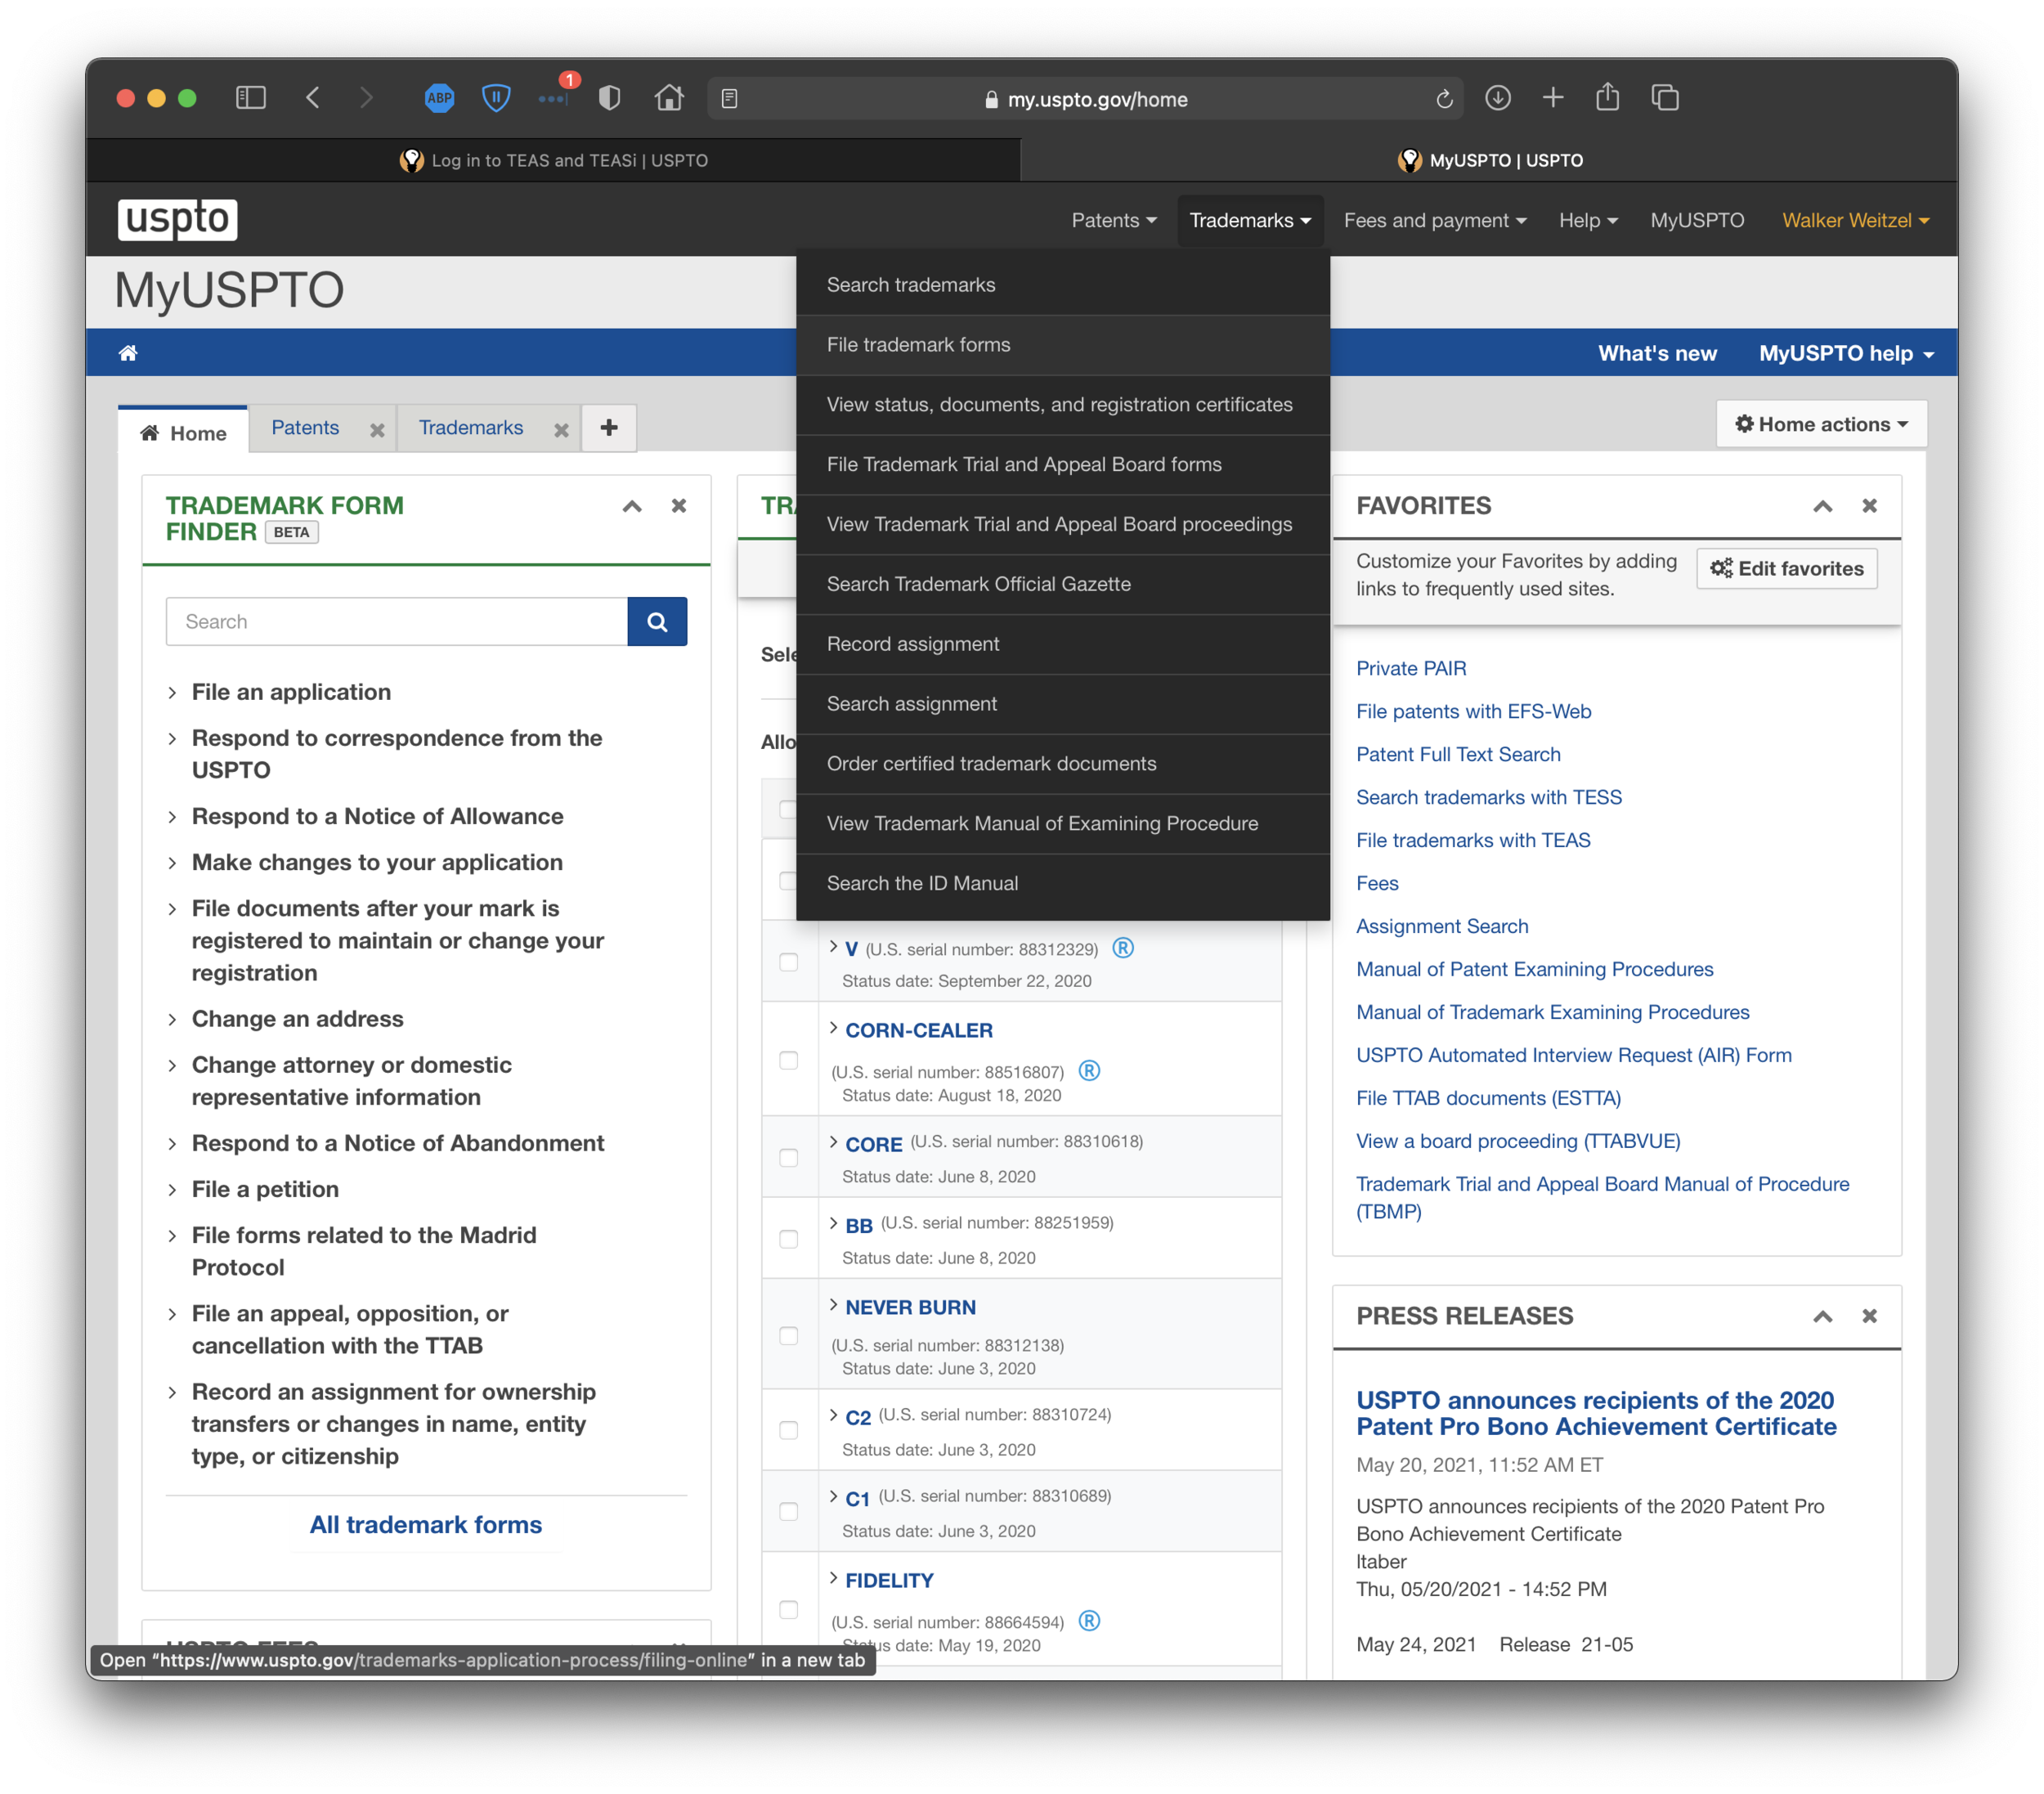Add a new dashboard tab with plus
The height and width of the screenshot is (1794, 2044).
(x=609, y=428)
